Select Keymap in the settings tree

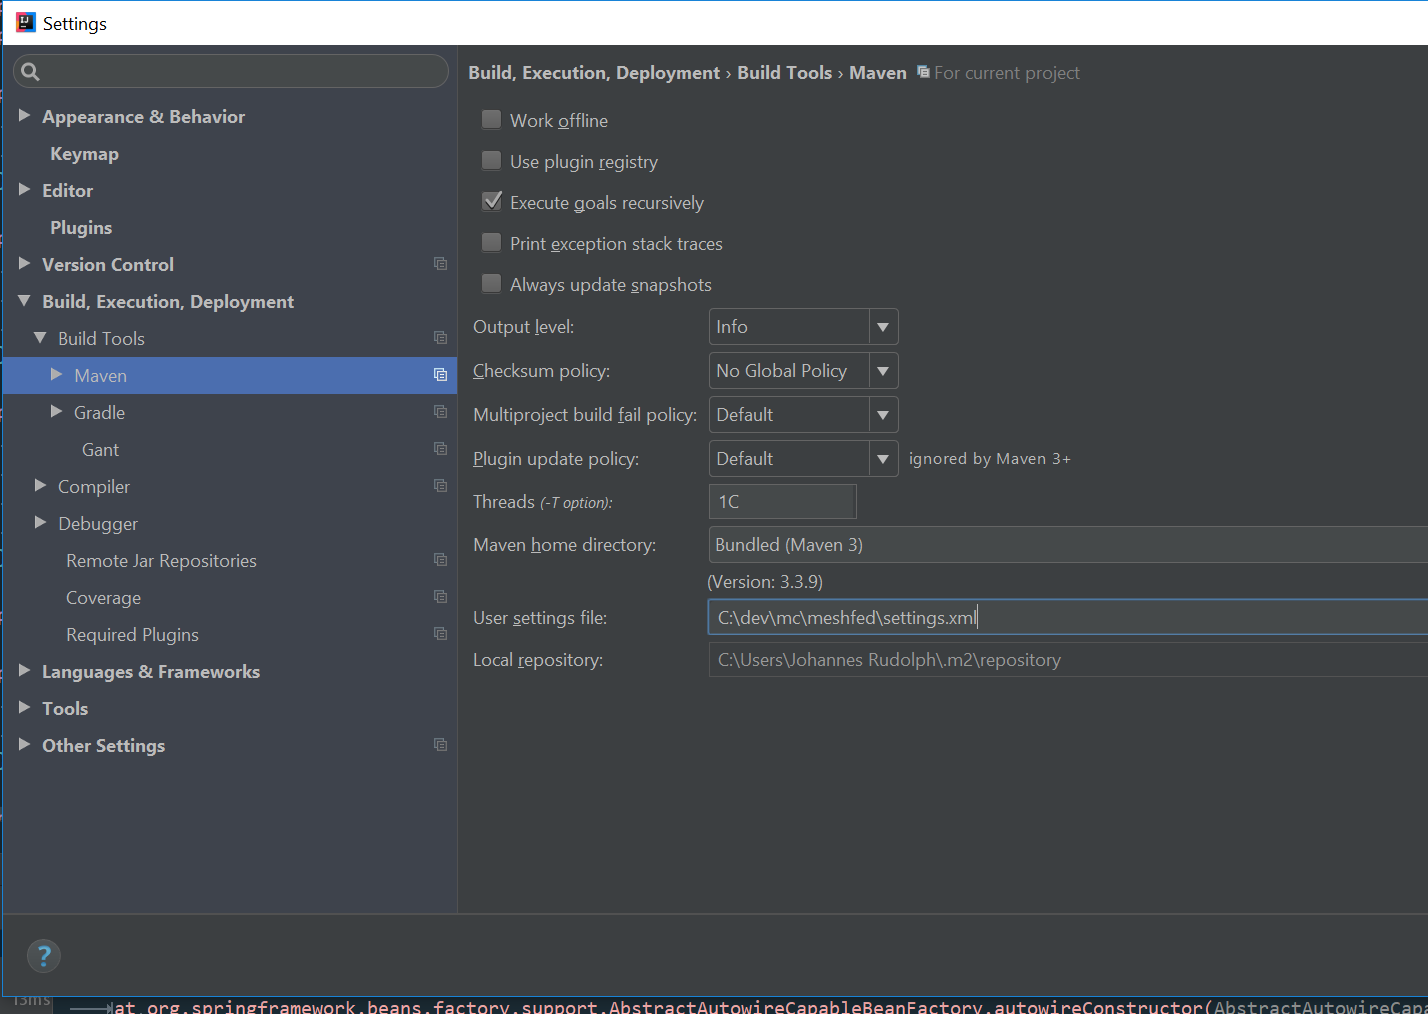coord(84,154)
